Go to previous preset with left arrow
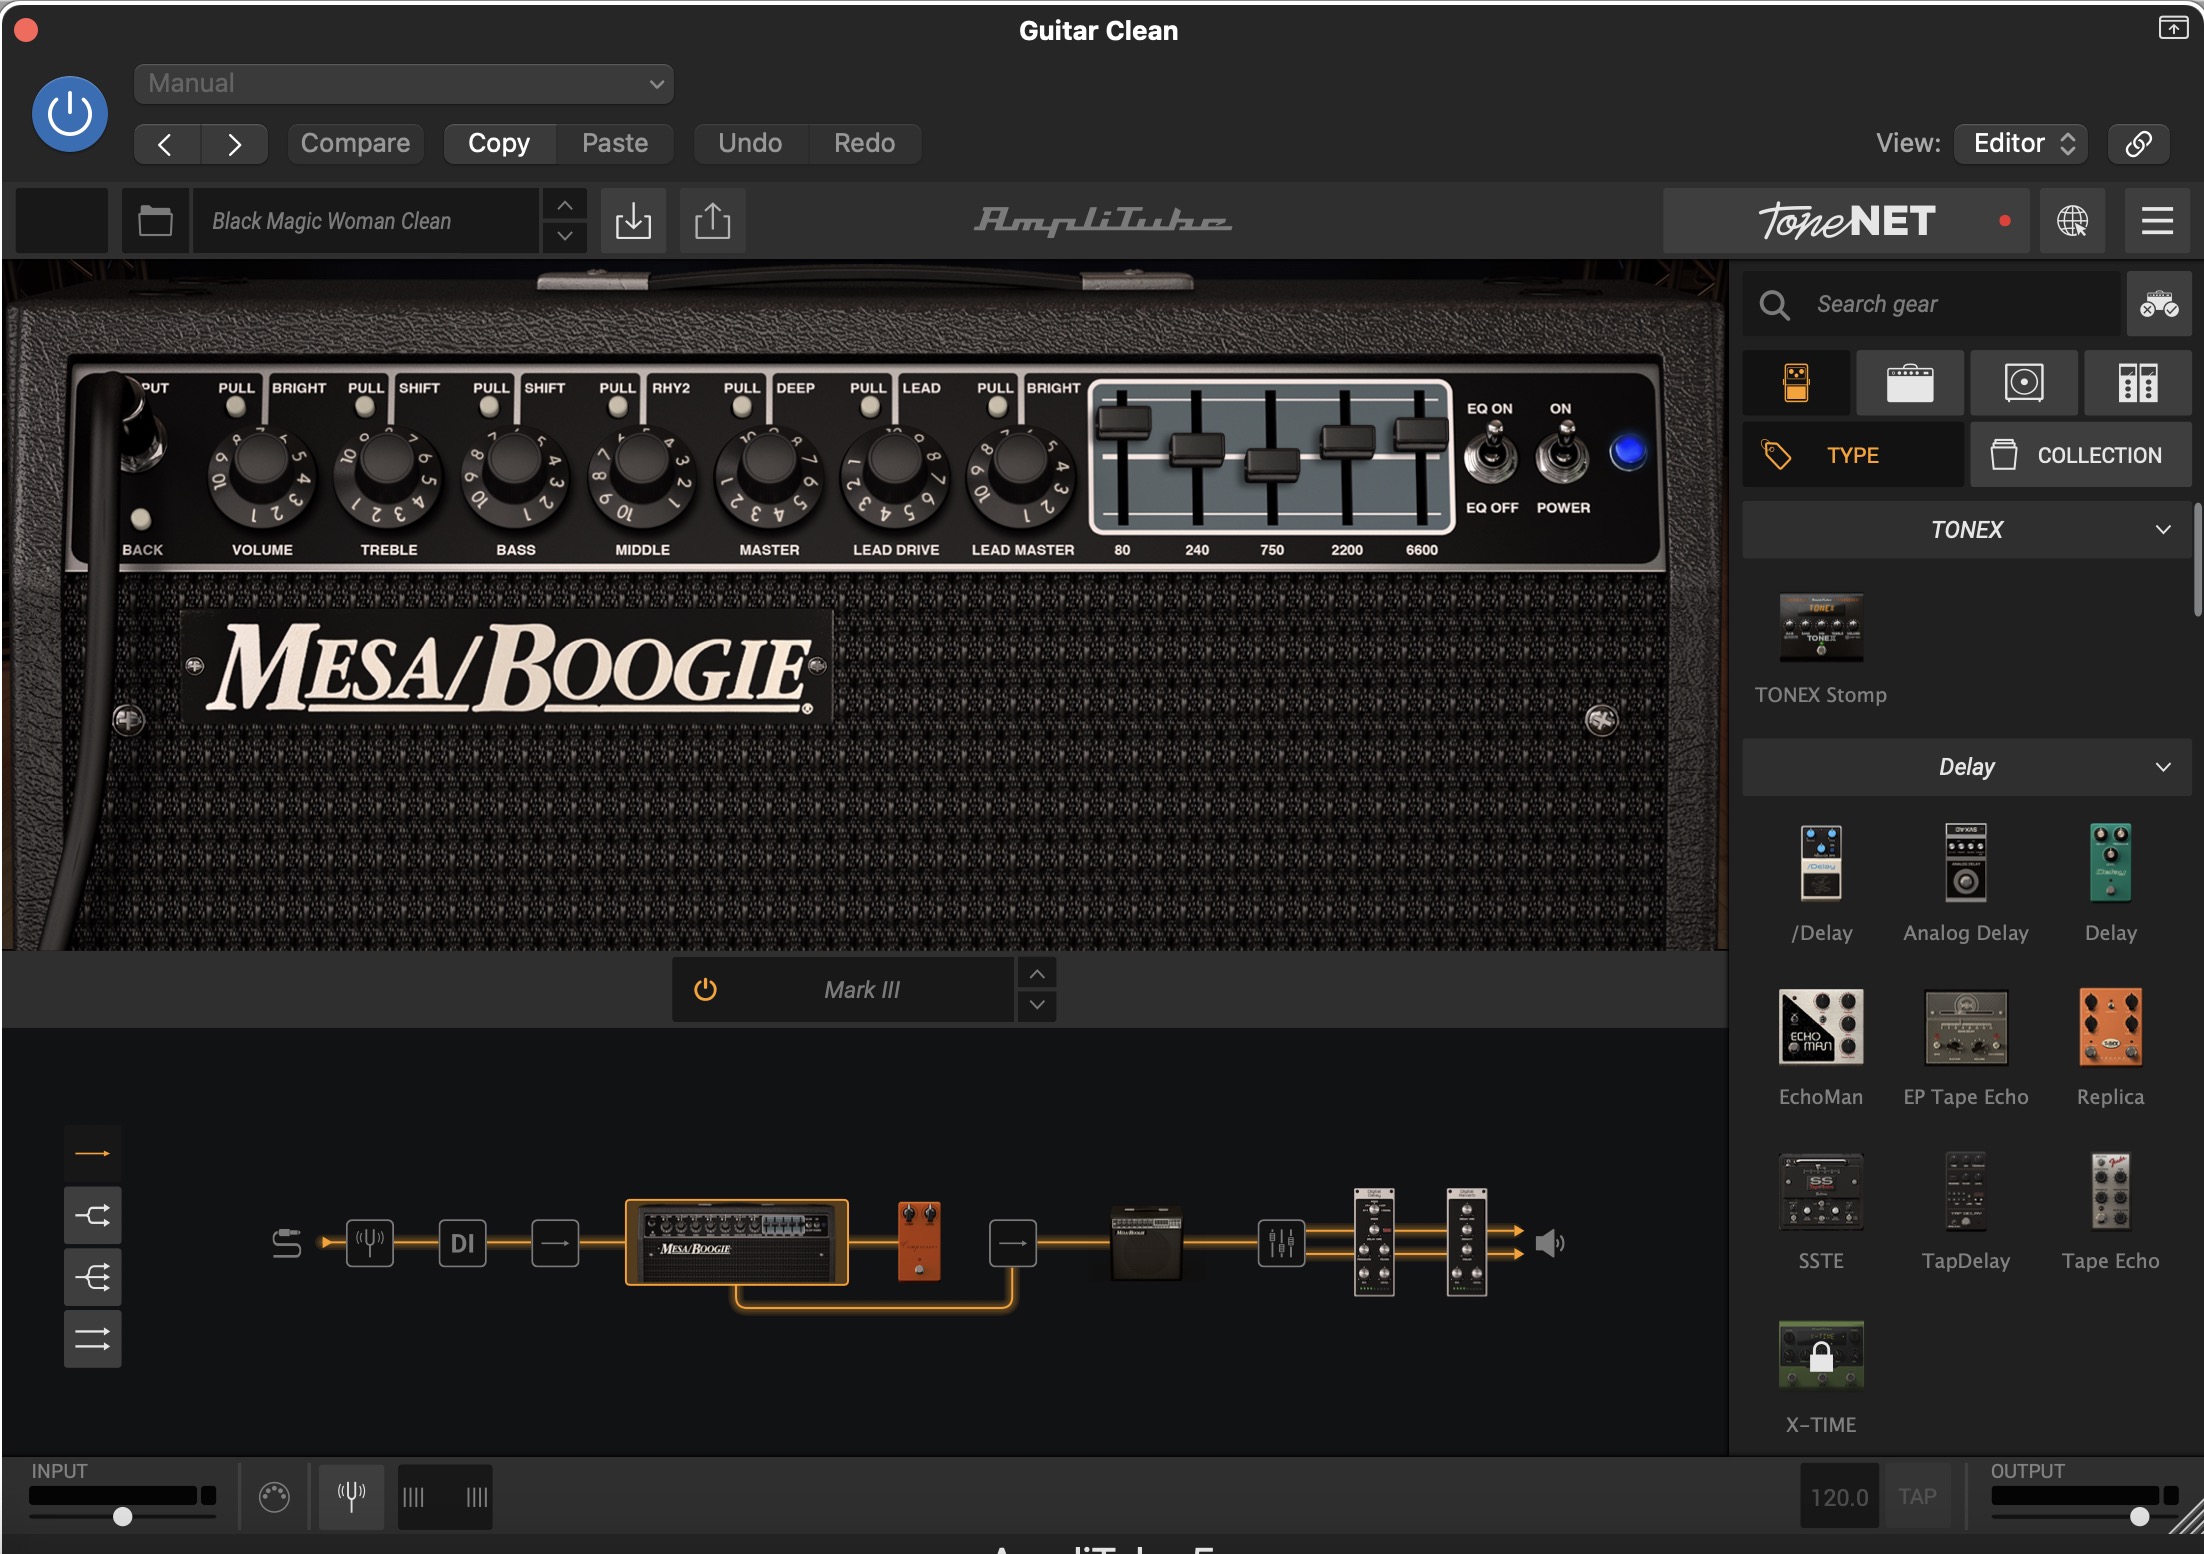2204x1554 pixels. (166, 144)
